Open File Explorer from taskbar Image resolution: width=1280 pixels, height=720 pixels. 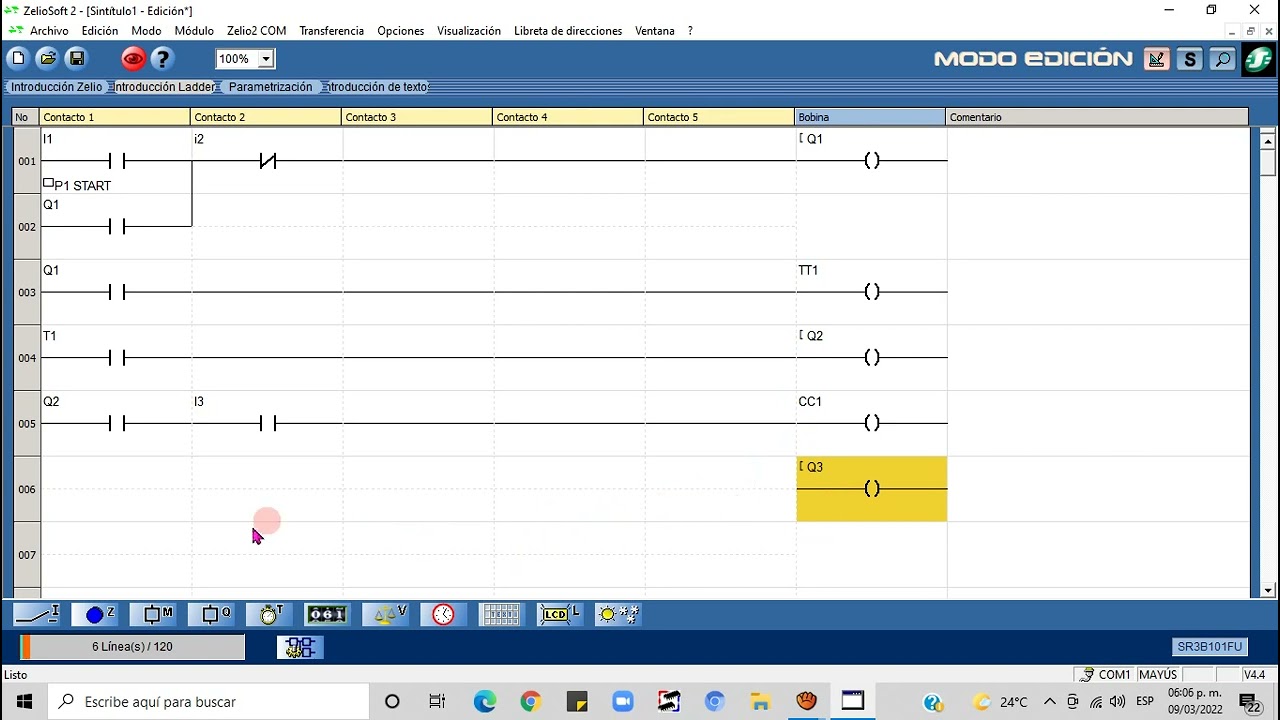point(760,702)
